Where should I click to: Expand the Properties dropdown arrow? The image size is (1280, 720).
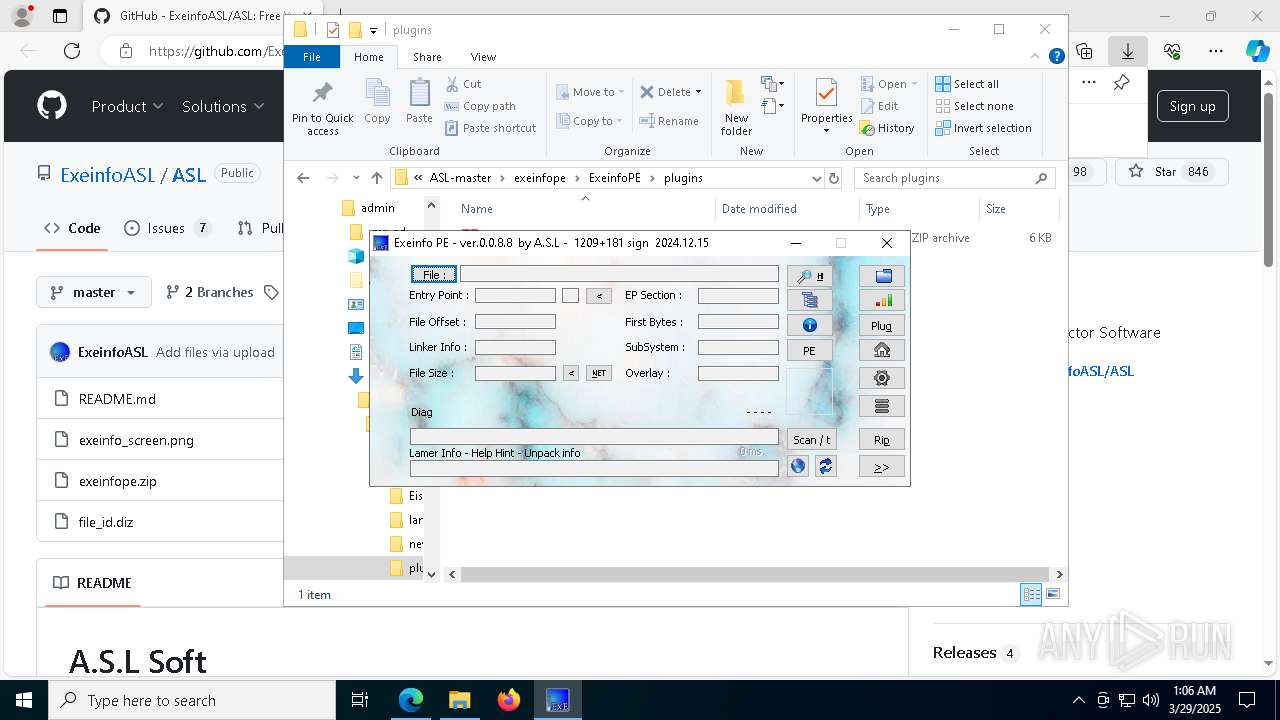point(826,131)
